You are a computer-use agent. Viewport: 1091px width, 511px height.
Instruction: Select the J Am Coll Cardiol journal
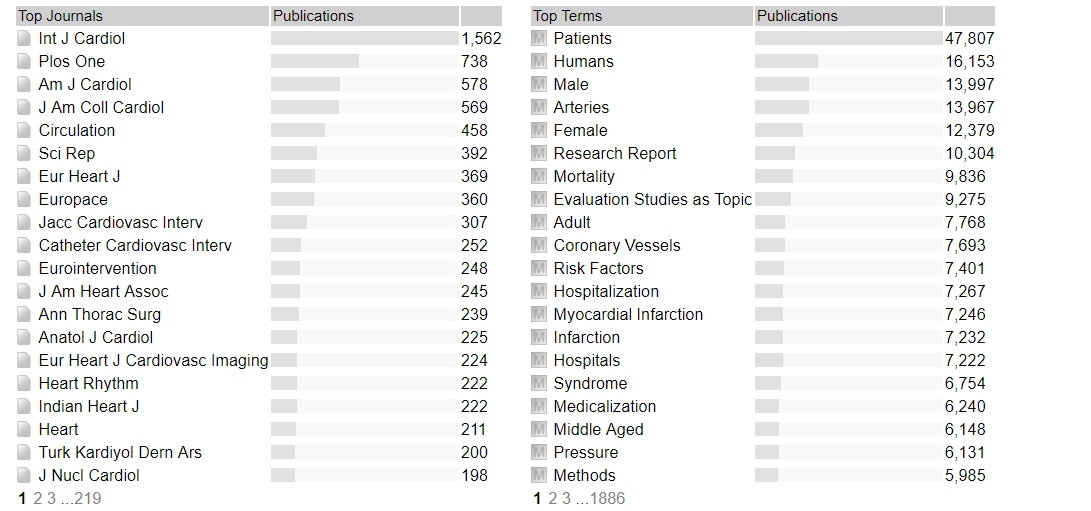click(101, 108)
